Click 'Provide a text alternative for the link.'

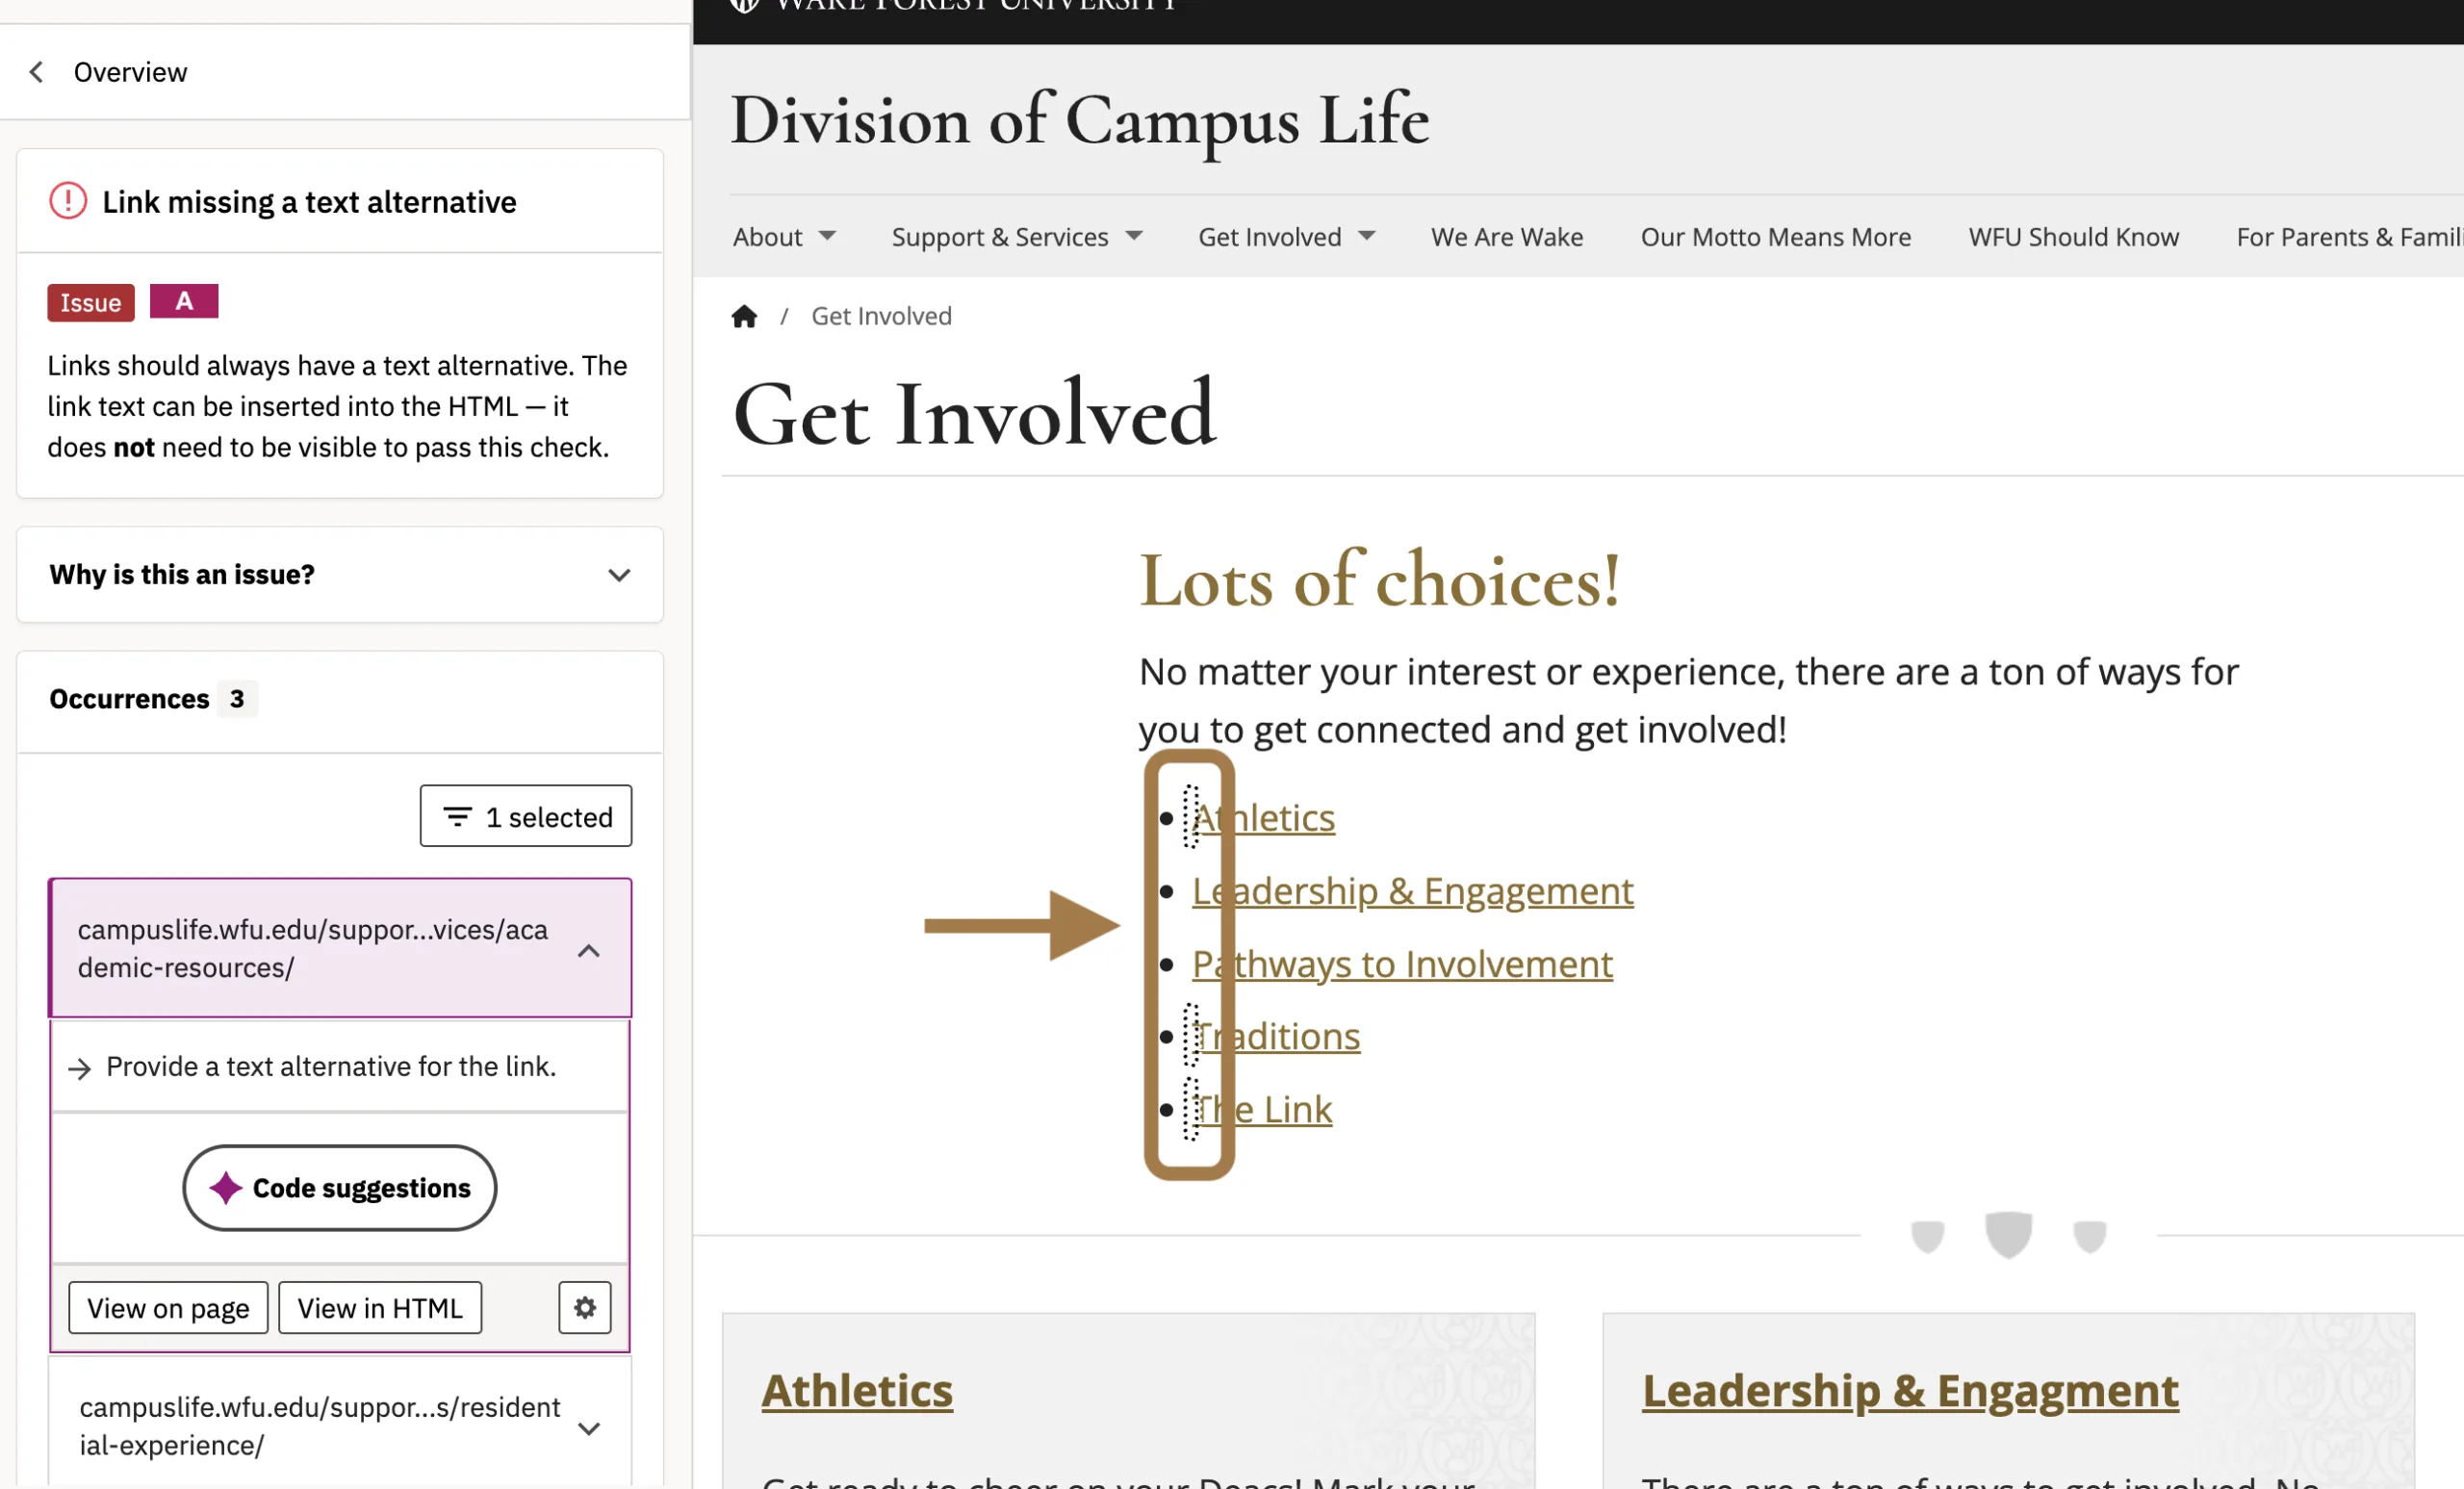(x=331, y=1067)
